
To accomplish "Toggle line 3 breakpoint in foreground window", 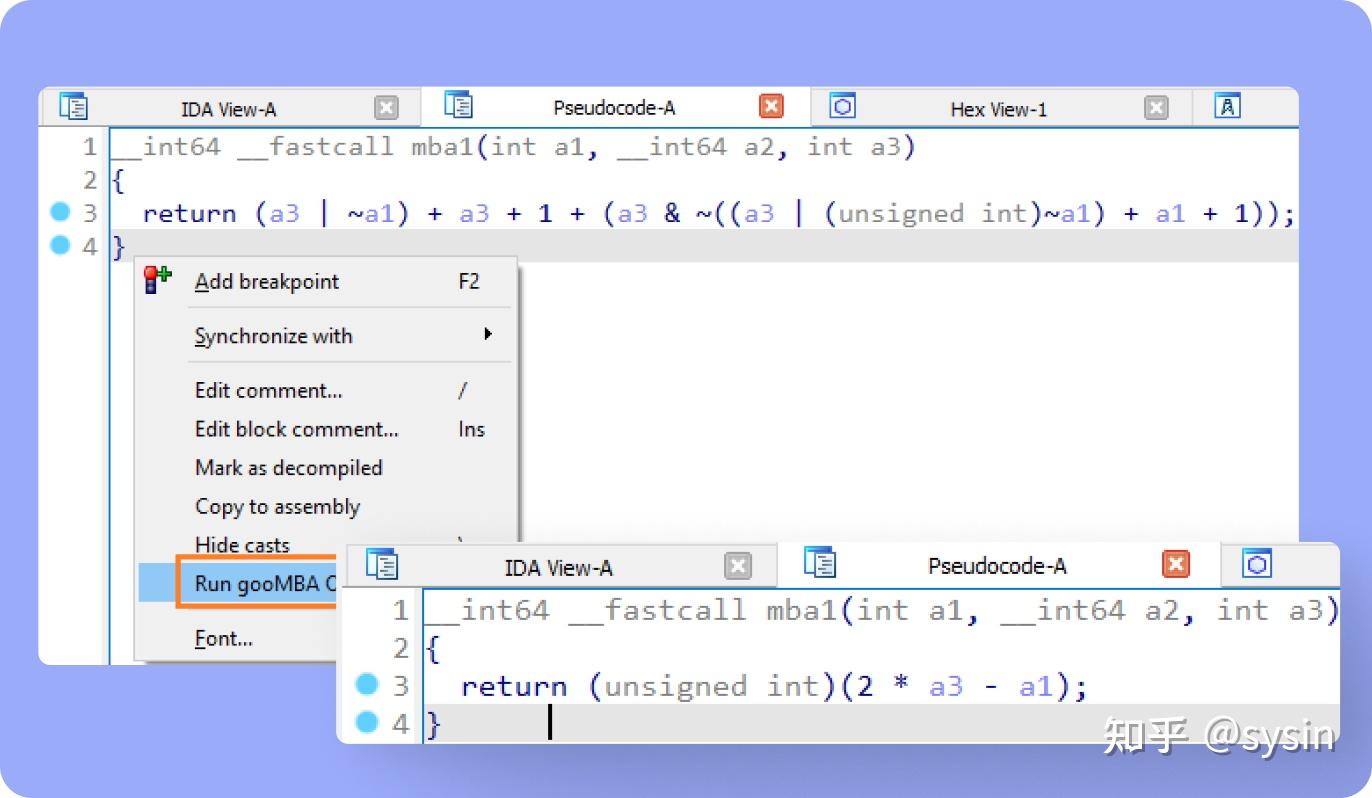I will coord(366,685).
